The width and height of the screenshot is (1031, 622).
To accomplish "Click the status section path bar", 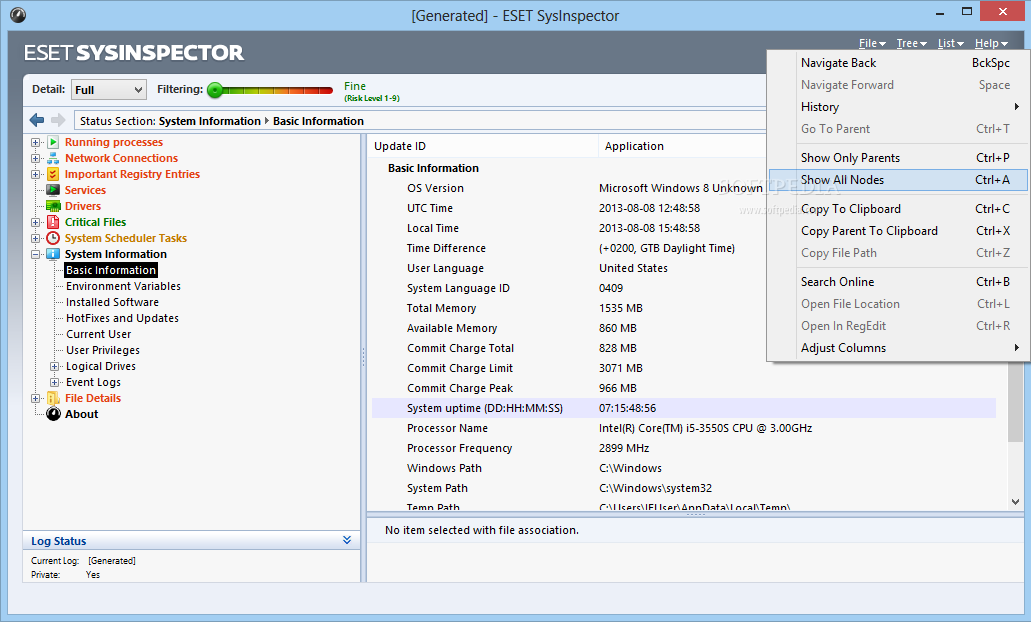I will click(x=421, y=121).
